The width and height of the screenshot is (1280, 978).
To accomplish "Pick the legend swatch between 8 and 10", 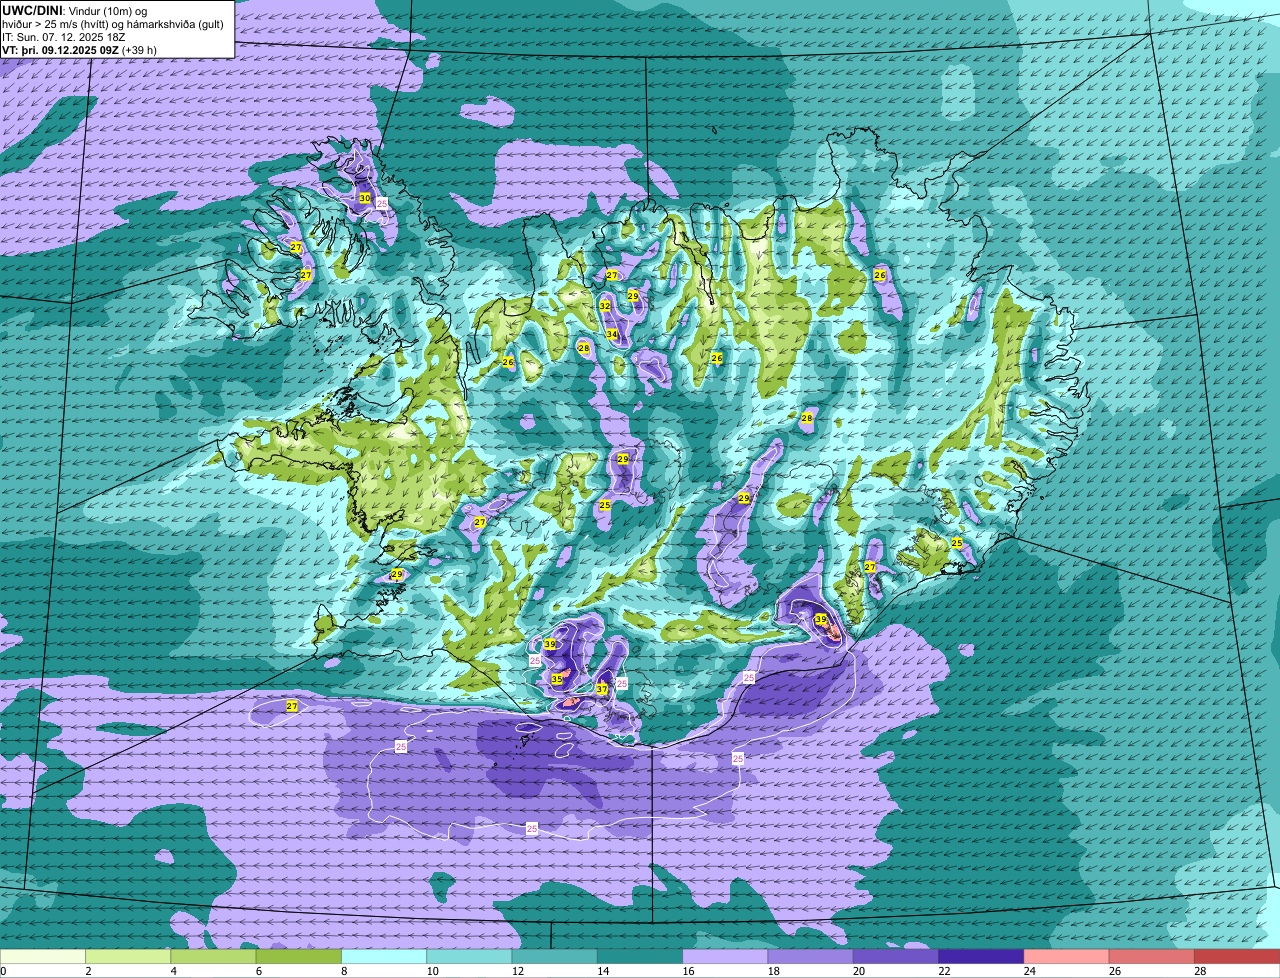I will point(384,957).
